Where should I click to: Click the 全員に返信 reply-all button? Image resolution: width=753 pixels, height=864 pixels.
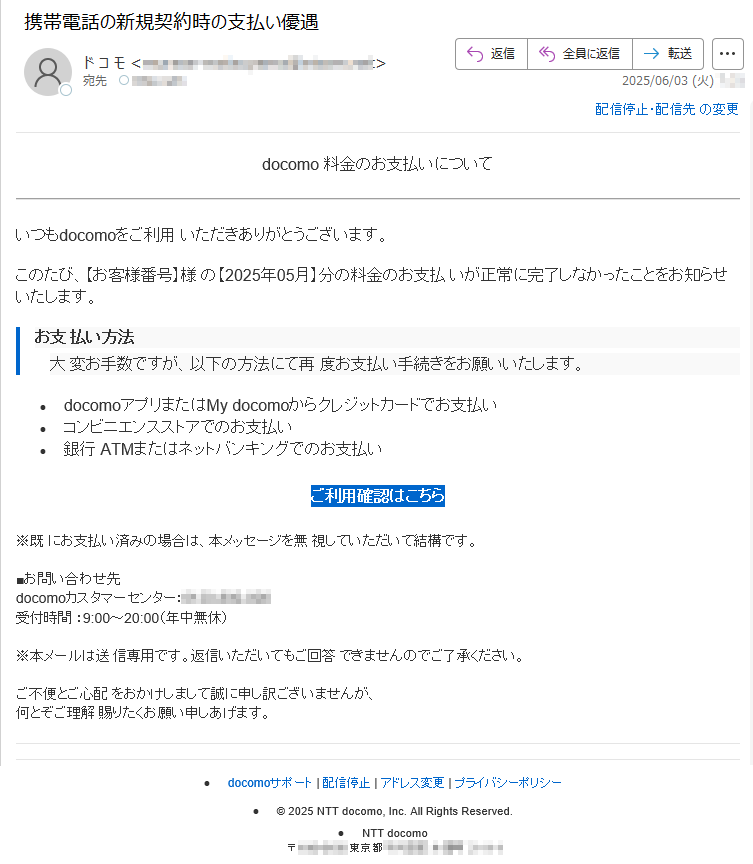coord(579,53)
